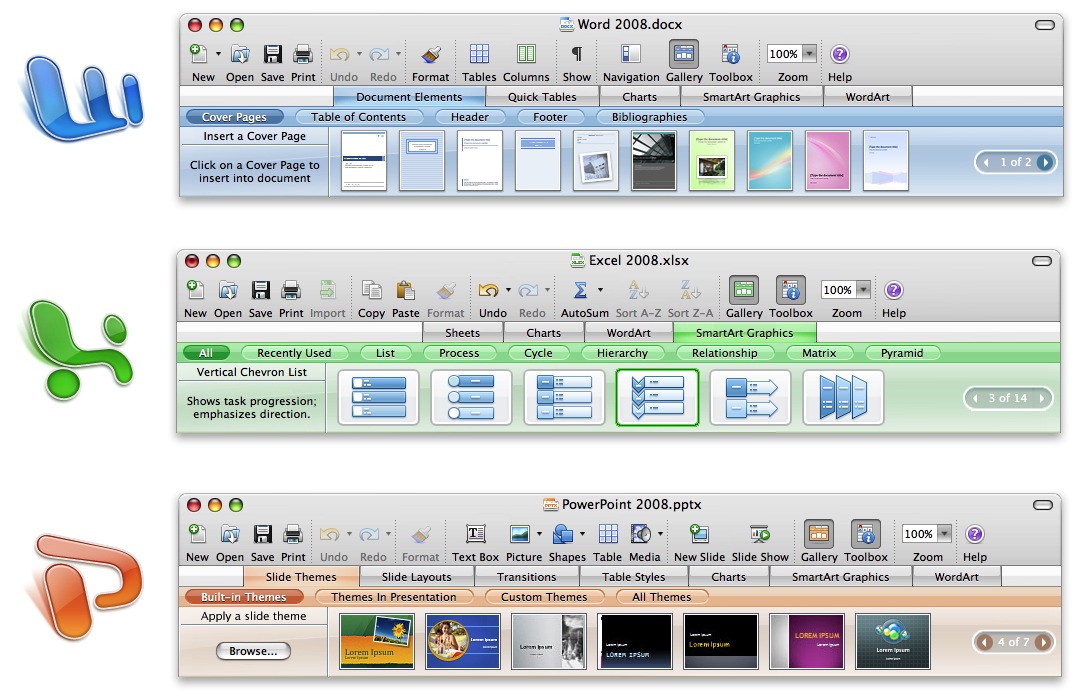Open the Navigation pane in Word
The height and width of the screenshot is (692, 1072).
tap(630, 54)
